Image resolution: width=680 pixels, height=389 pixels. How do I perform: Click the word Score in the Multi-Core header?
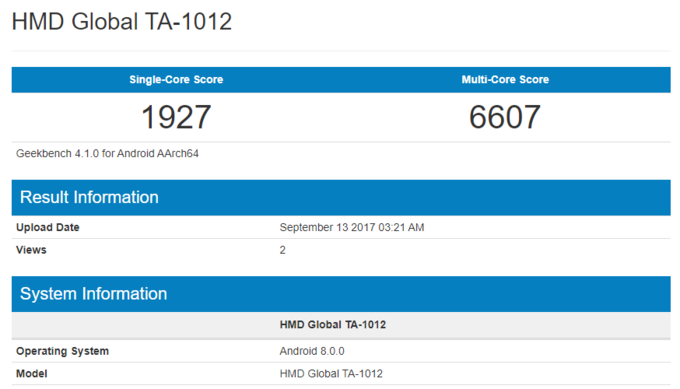534,79
